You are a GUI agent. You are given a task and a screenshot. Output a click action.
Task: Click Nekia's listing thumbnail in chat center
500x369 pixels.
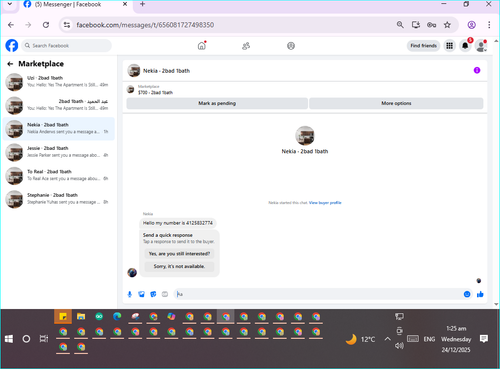pos(305,136)
